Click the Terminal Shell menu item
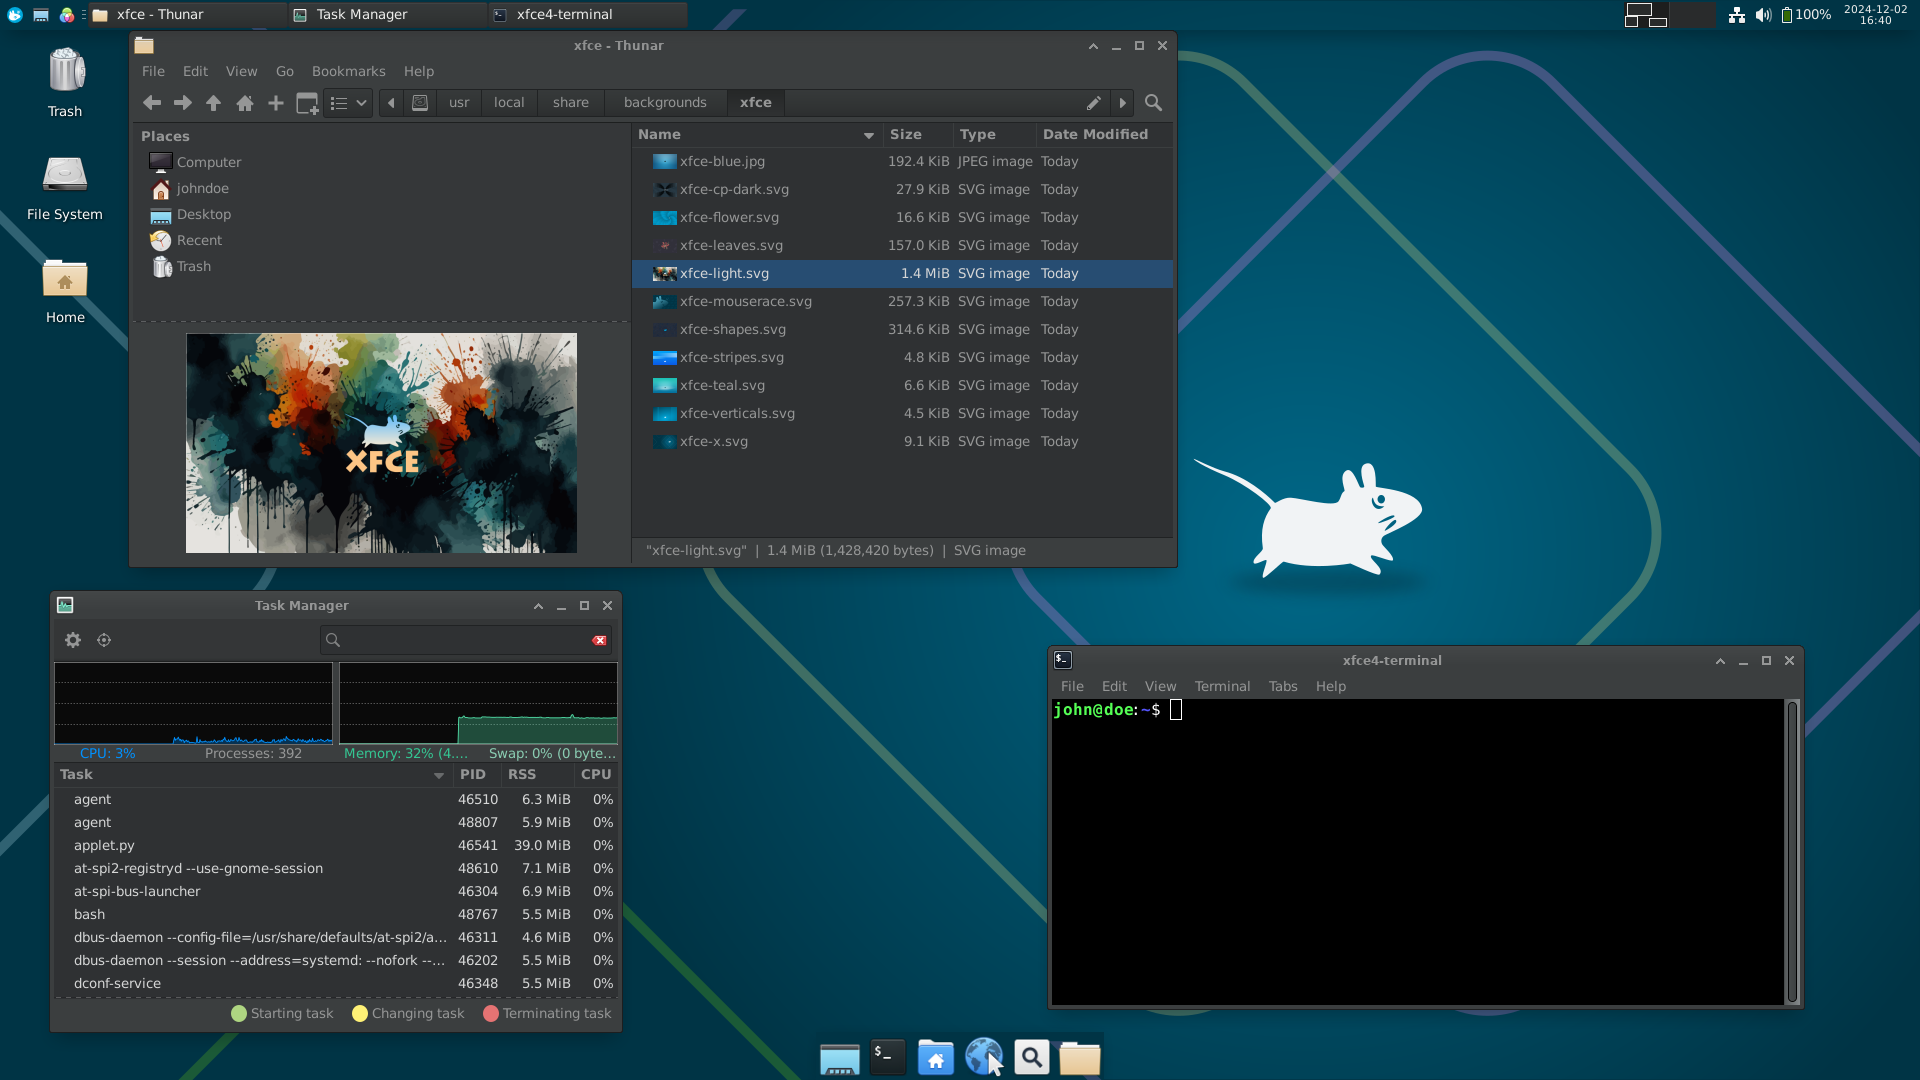The width and height of the screenshot is (1920, 1080). pyautogui.click(x=1221, y=686)
